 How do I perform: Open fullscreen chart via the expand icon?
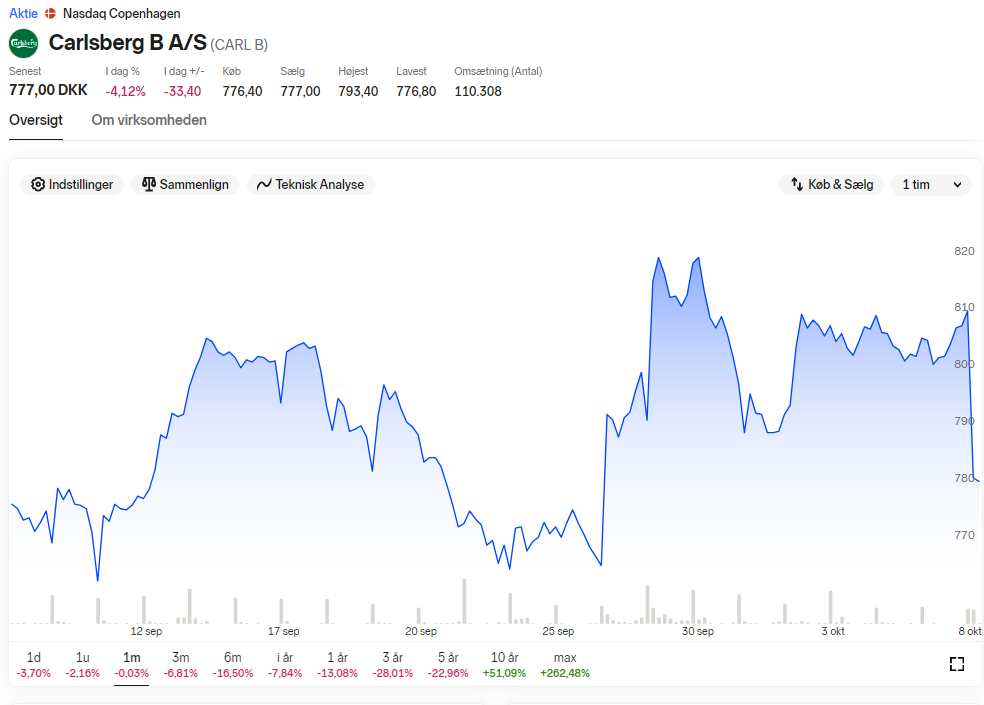(956, 664)
